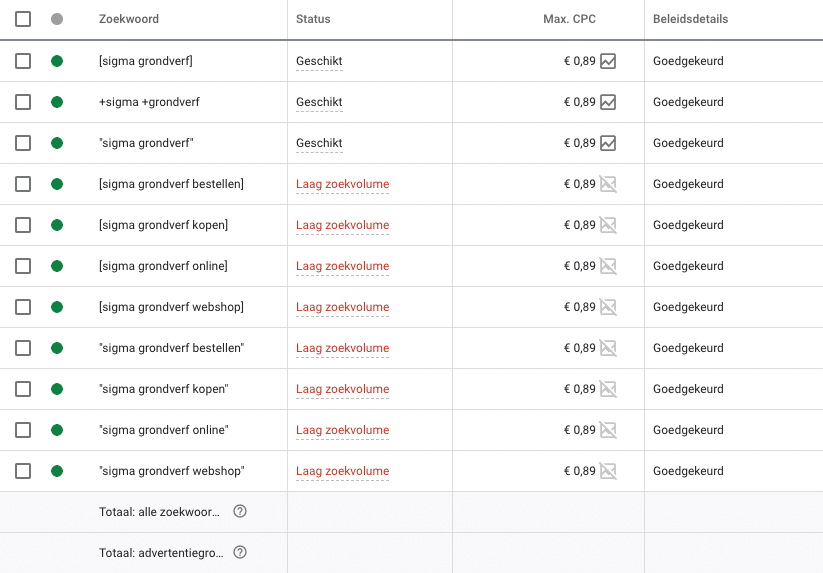
Task: Open Laag zoekvolume status for "sigma grondverf online"
Action: [342, 430]
